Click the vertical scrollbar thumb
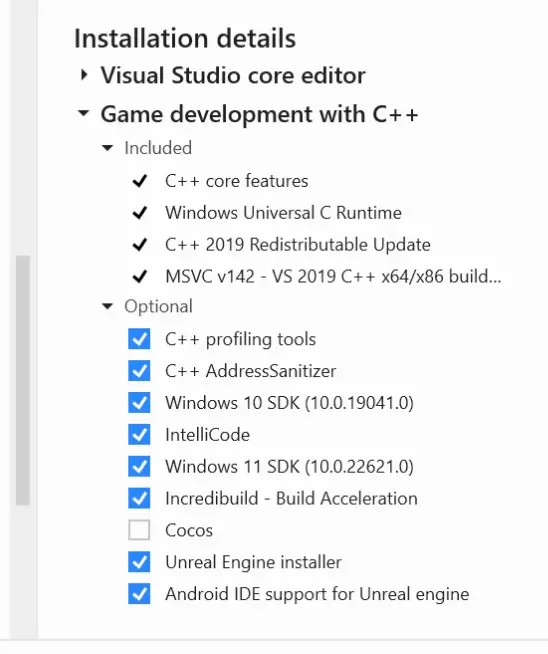The width and height of the screenshot is (548, 654). point(23,380)
